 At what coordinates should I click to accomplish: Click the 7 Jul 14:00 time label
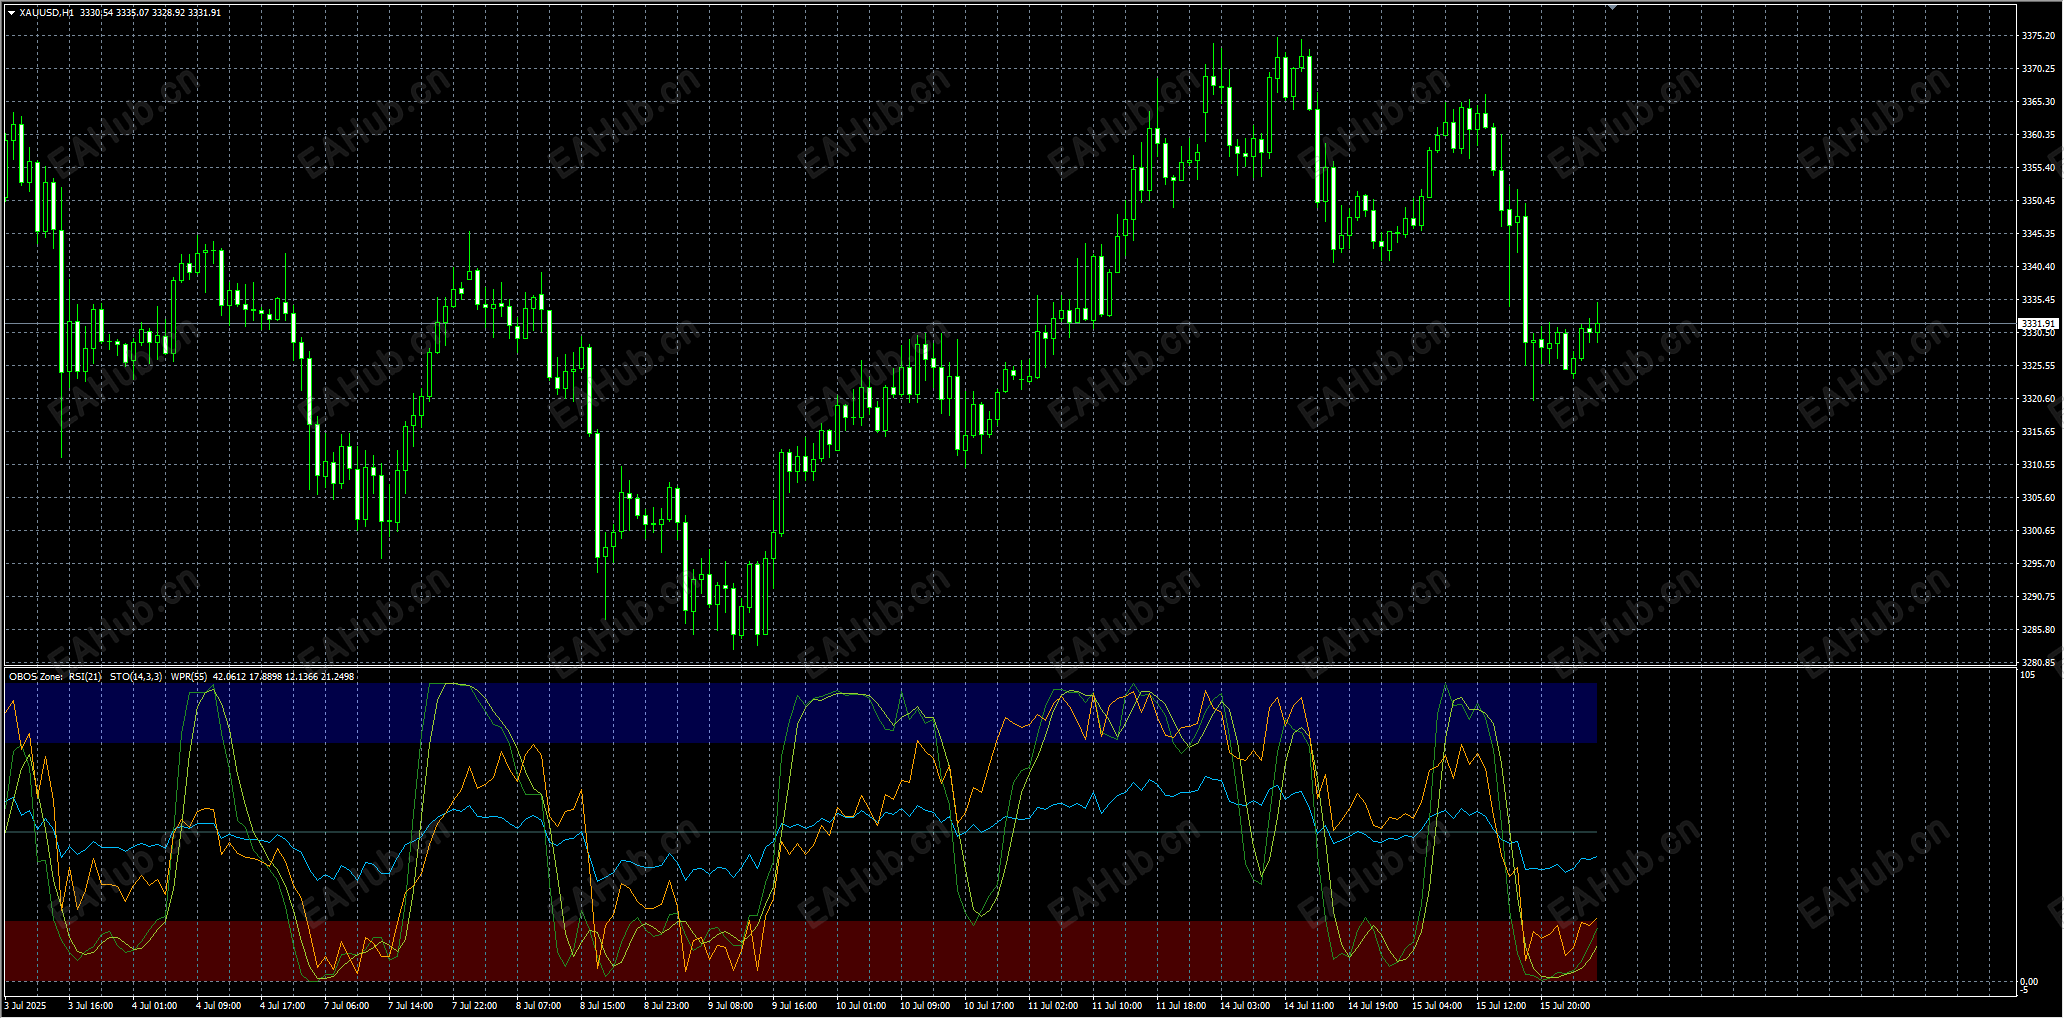(x=411, y=1006)
